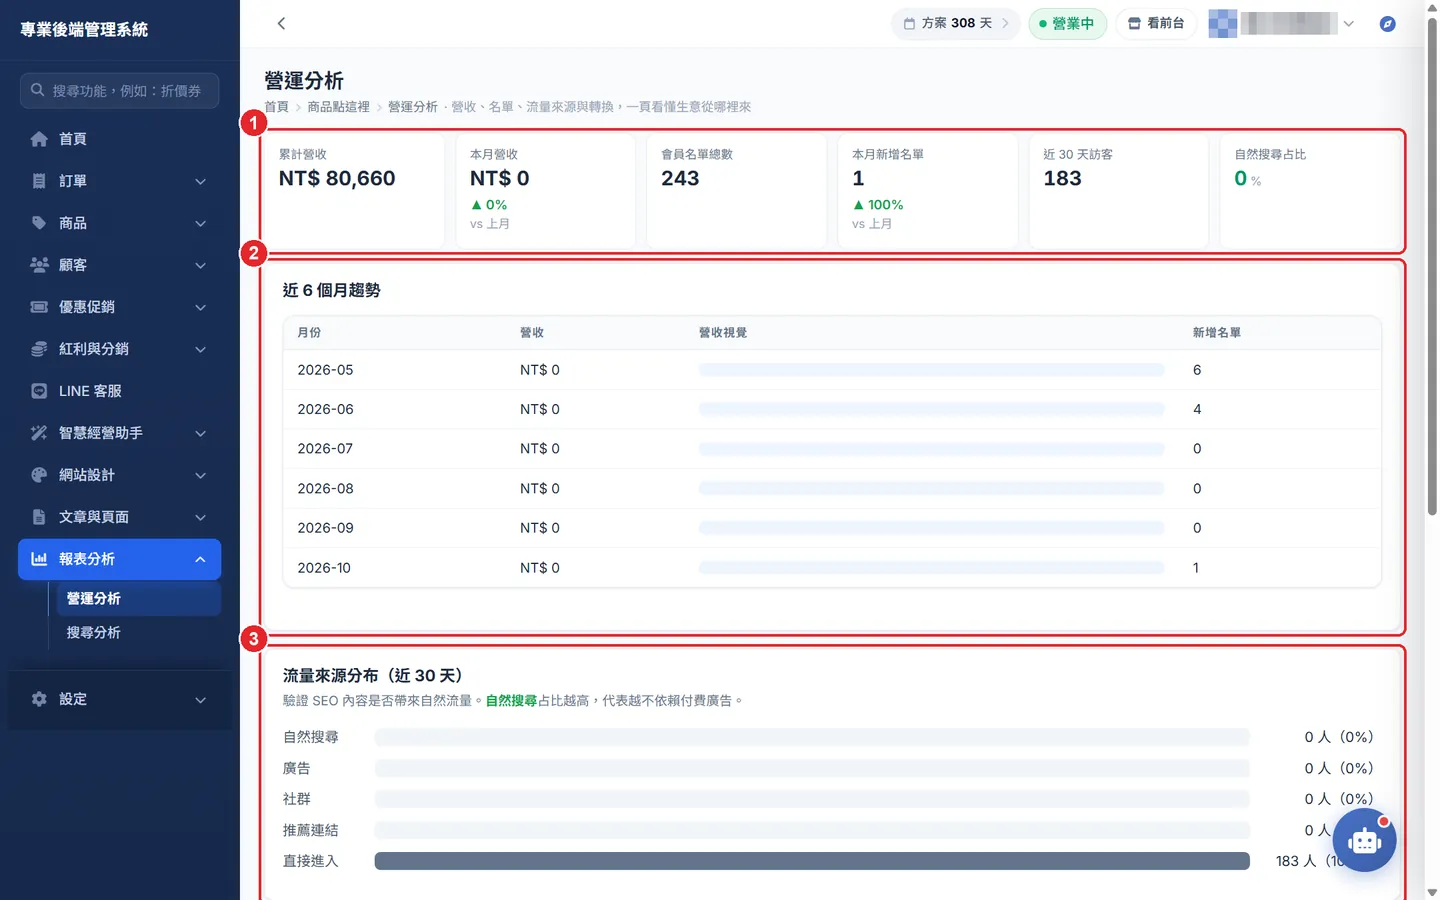Viewport: 1440px width, 900px height.
Task: Click the palette icon beside 網站設計
Action: coord(39,475)
